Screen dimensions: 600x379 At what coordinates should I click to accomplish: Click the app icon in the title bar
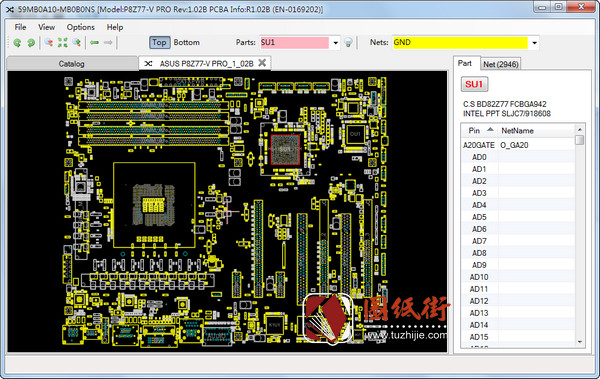point(10,9)
